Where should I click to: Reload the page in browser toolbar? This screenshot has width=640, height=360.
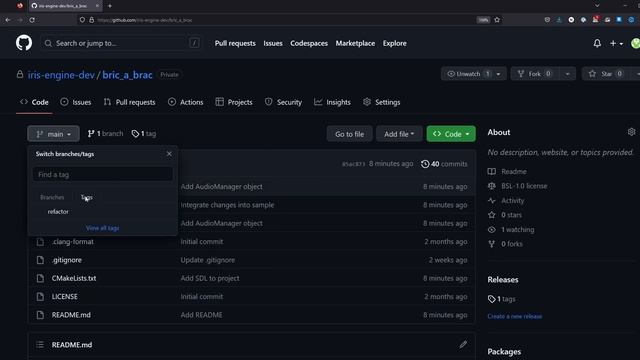32,20
